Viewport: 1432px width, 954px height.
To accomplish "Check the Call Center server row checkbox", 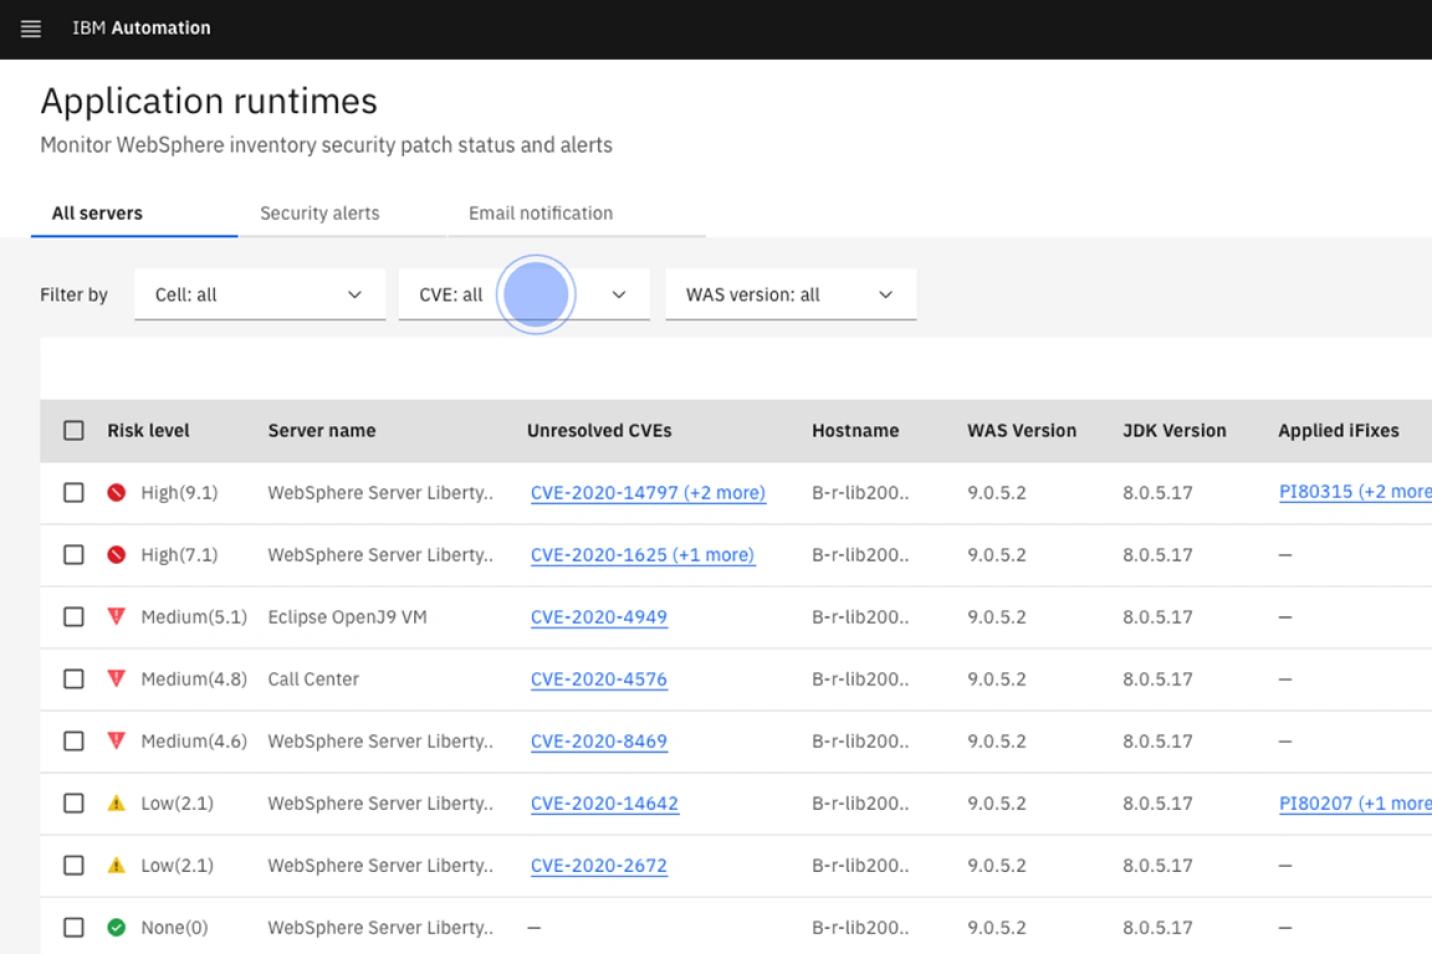I will [74, 678].
